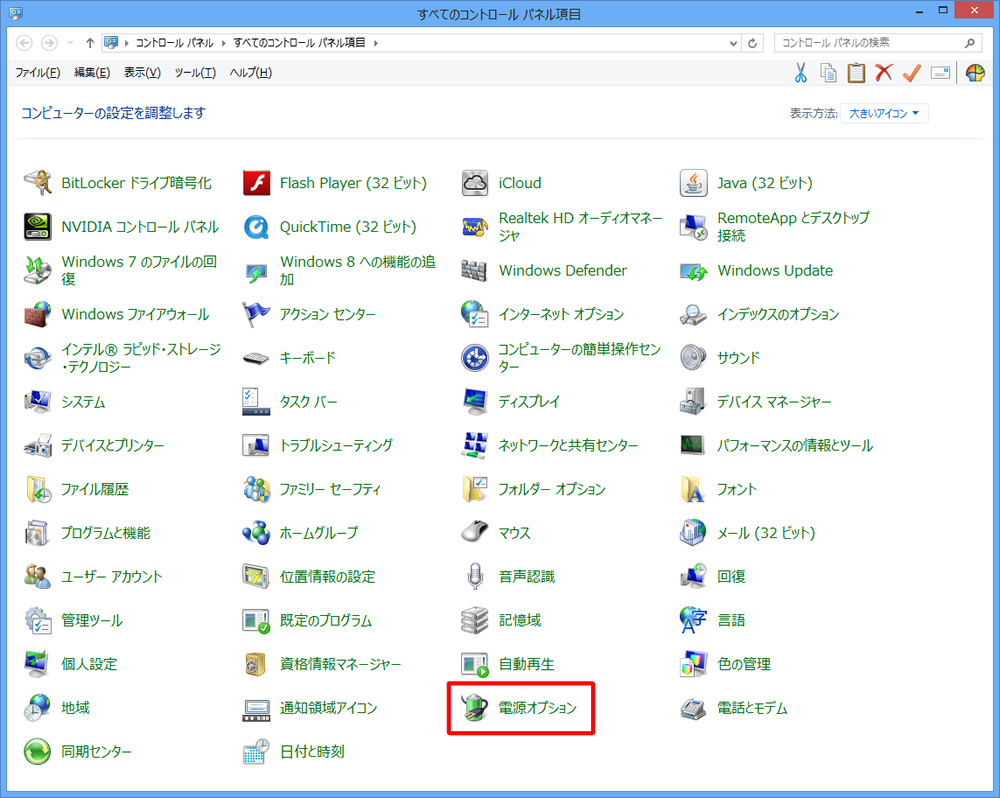Expand the 大きいアイコン view dropdown
1000x798 pixels.
click(884, 114)
